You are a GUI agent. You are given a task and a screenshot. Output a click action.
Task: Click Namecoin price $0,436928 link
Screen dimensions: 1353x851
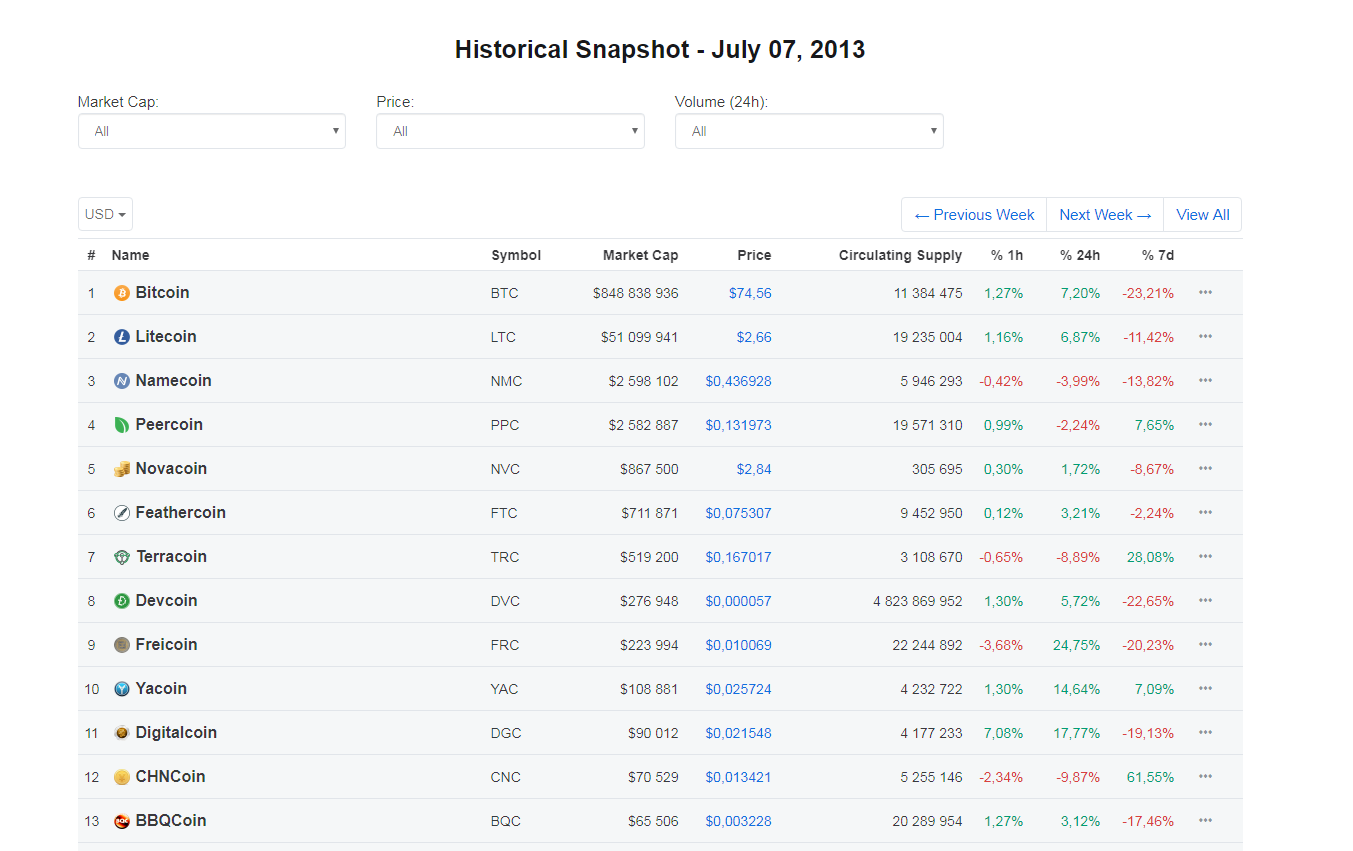738,381
